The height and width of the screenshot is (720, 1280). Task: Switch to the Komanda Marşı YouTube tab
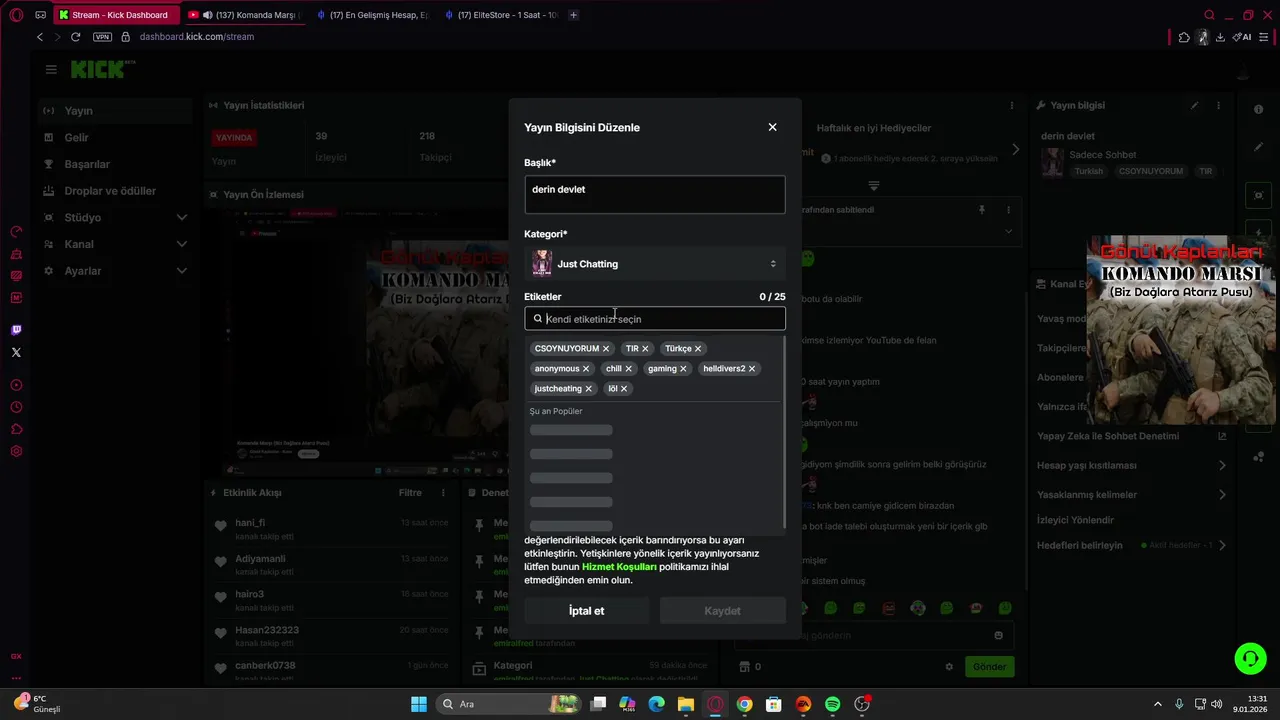click(x=244, y=15)
